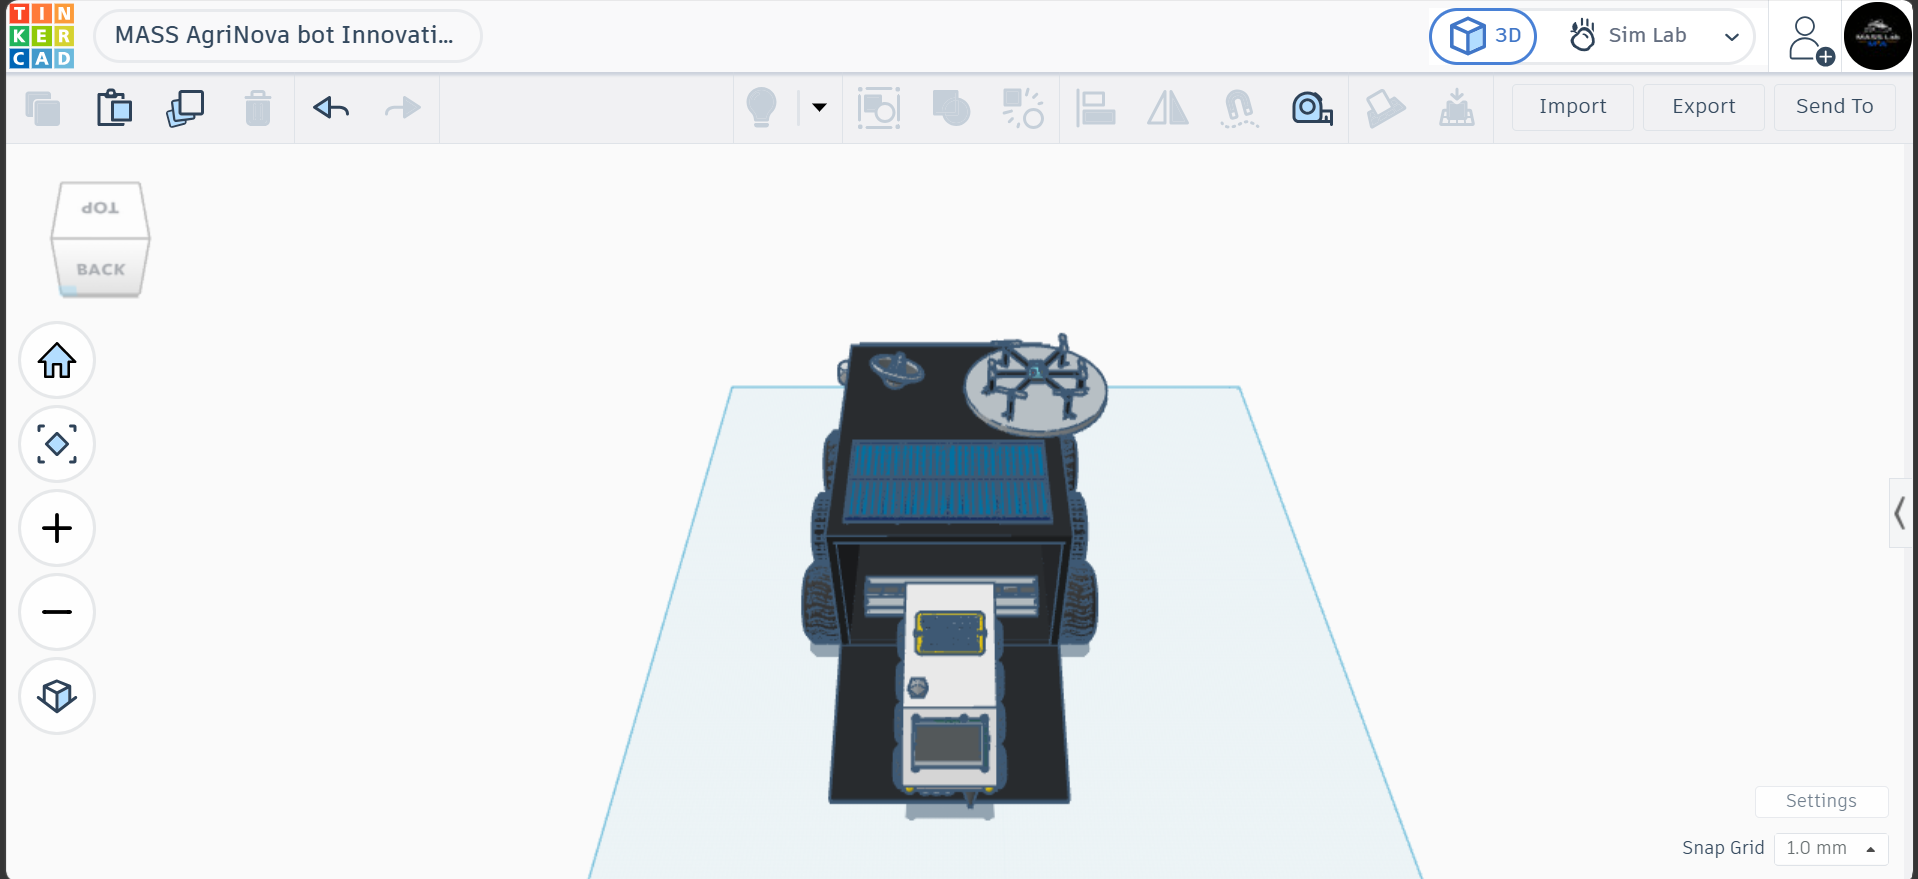Click the Tinkercad logo icon

[x=41, y=36]
